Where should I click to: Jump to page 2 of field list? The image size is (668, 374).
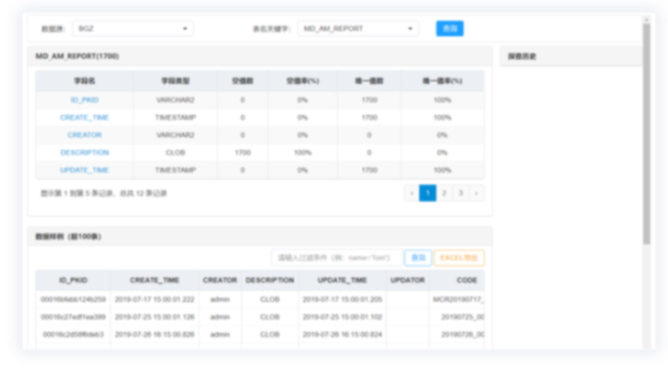(x=444, y=193)
